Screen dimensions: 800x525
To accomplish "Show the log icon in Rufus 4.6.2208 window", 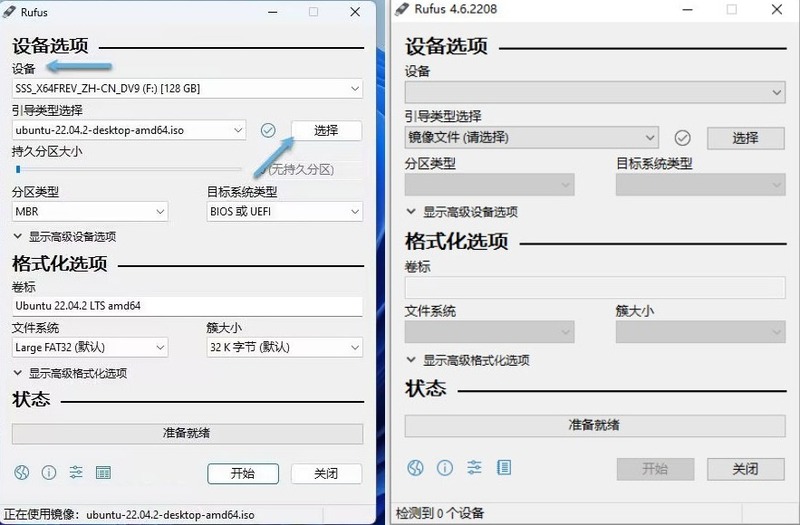I will (504, 467).
